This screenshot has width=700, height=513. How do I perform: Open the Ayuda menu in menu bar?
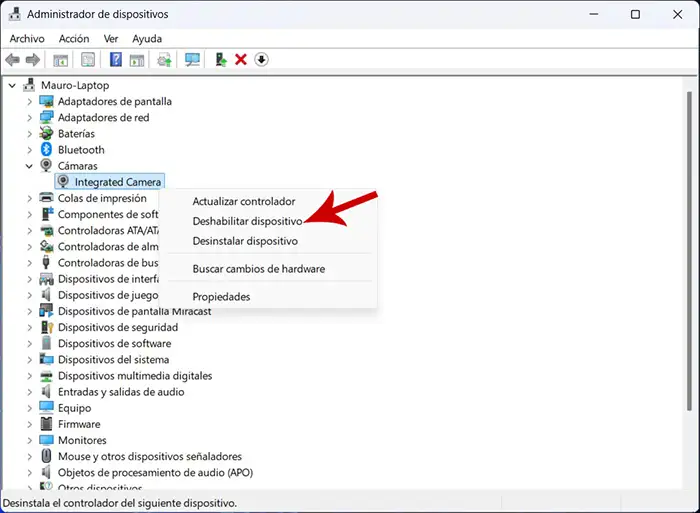click(147, 38)
